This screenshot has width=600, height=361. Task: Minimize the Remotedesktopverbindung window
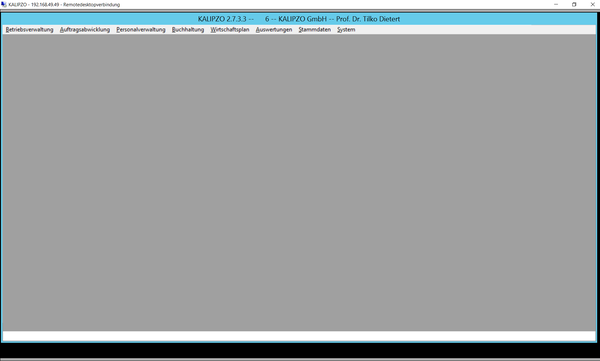pyautogui.click(x=556, y=5)
